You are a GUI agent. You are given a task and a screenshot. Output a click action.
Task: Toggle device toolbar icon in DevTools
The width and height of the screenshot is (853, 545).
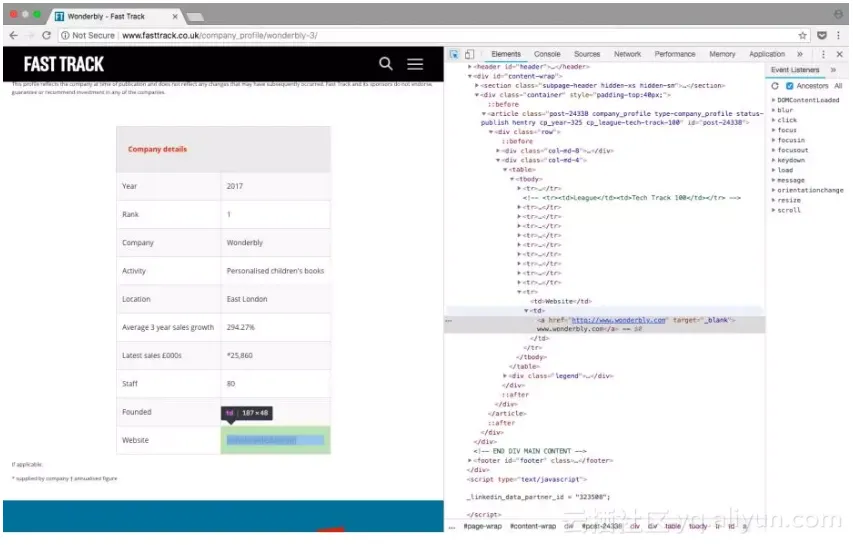click(469, 54)
